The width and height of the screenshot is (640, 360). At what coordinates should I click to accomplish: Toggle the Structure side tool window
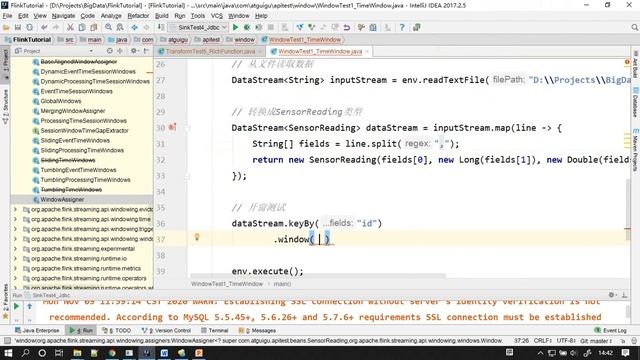(5, 107)
